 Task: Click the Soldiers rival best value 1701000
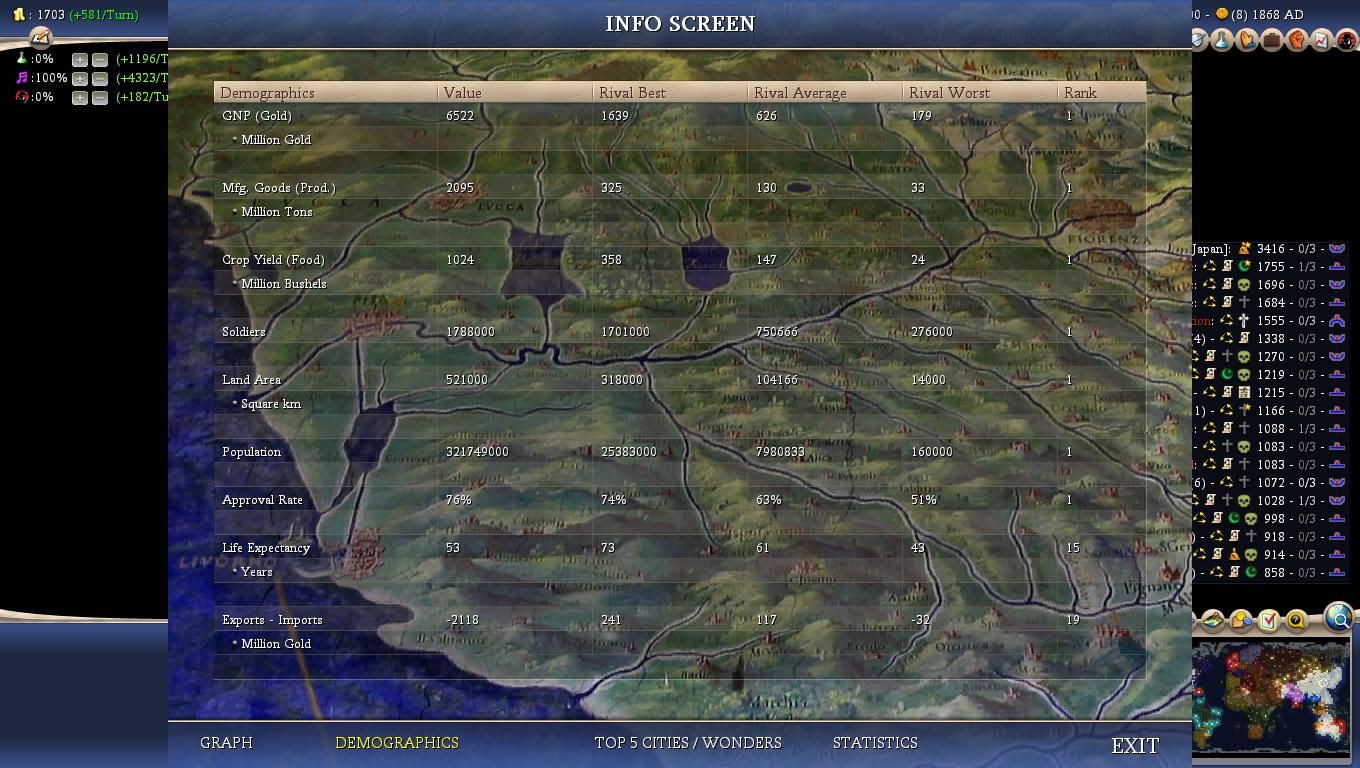[625, 332]
